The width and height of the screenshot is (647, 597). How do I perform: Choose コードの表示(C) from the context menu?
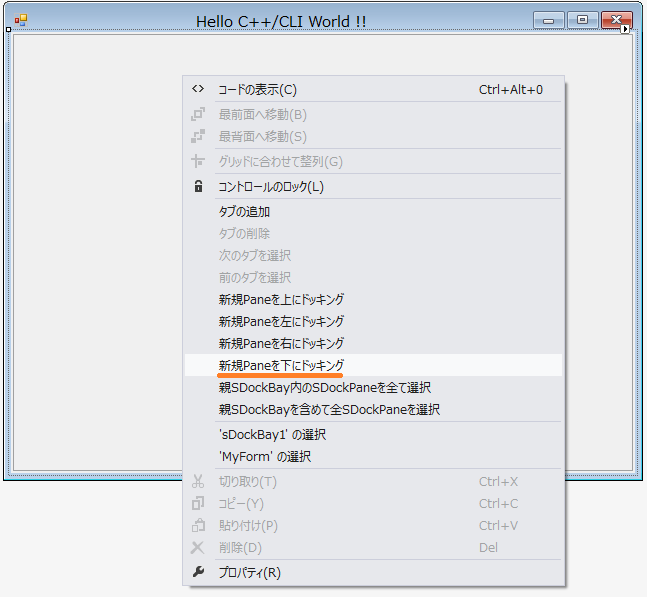pos(373,90)
